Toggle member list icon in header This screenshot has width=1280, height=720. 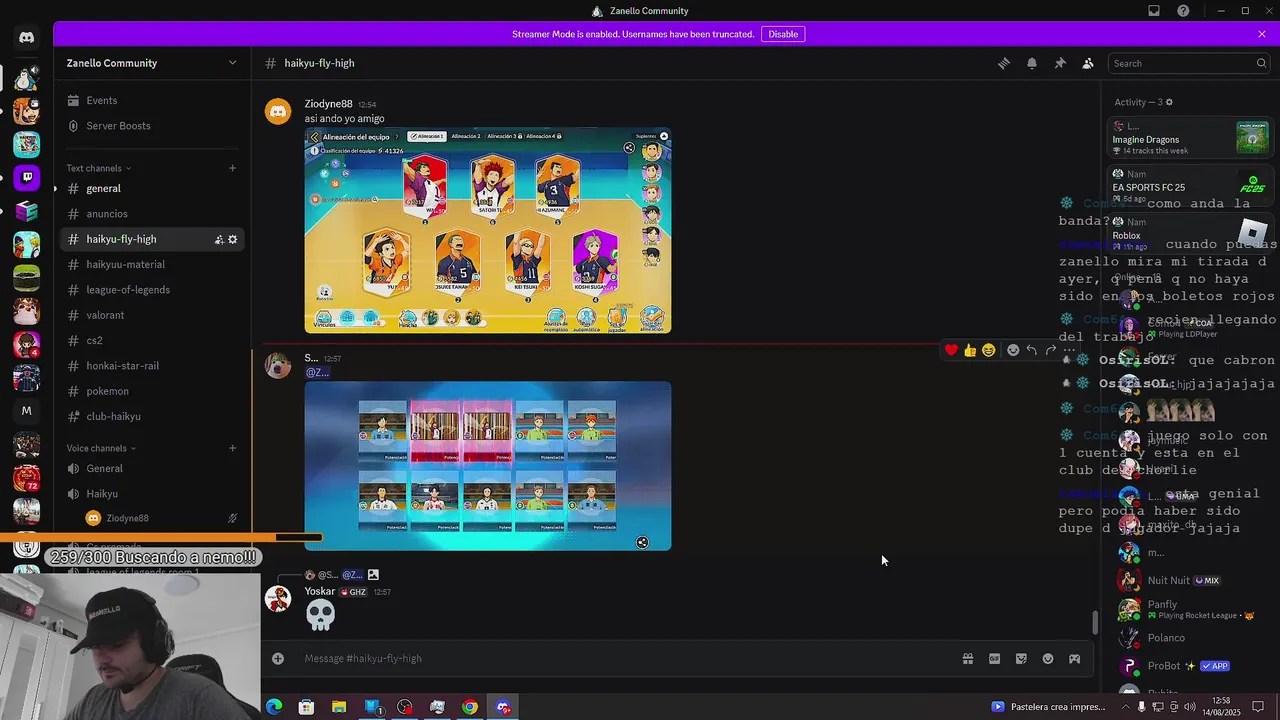1088,63
